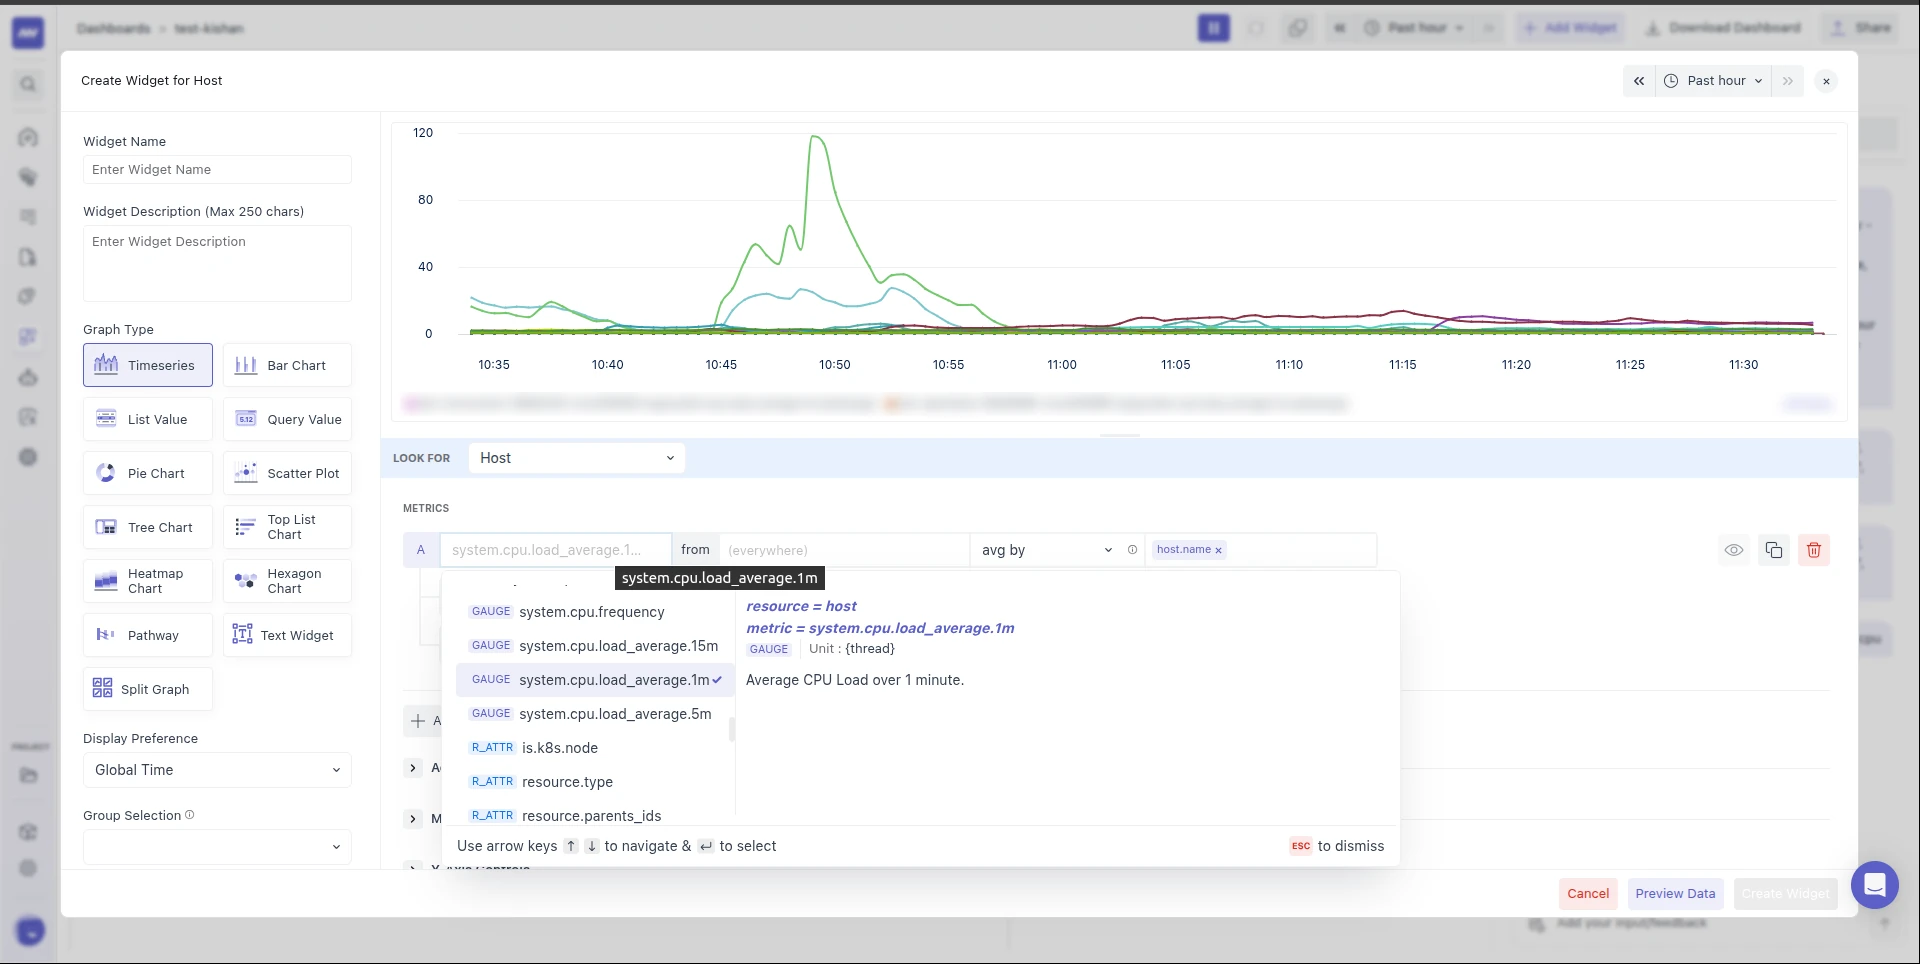Viewport: 1920px width, 964px height.
Task: Select system.cpu.load_average.15m metric option
Action: tap(595, 646)
